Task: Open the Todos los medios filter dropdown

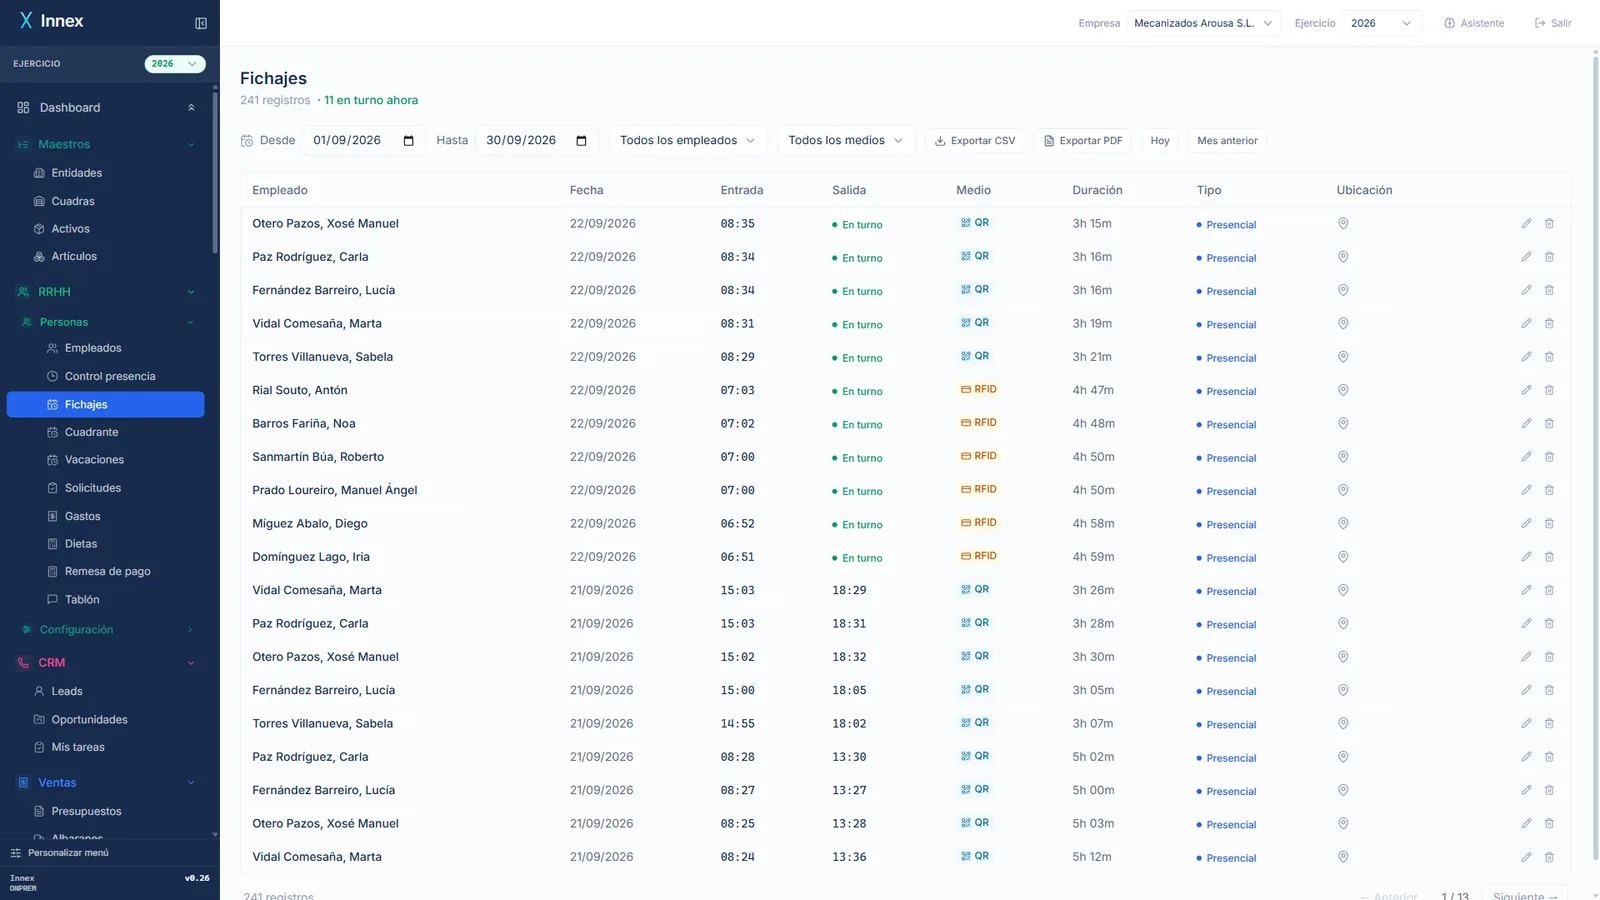Action: click(x=845, y=141)
